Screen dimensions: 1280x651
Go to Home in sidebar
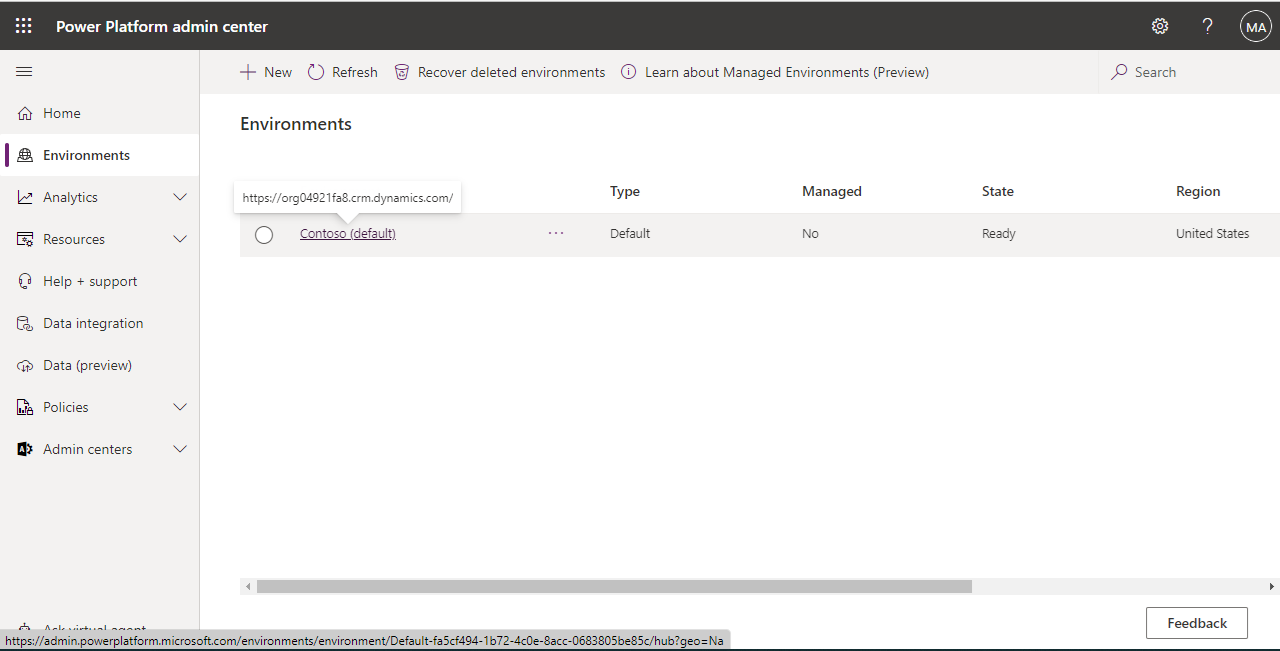coord(99,113)
